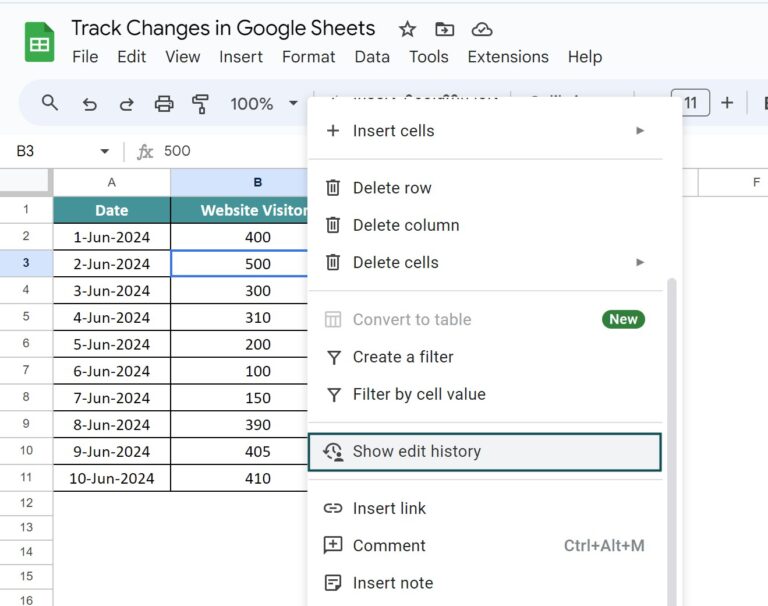Select column A header
Screen dimensions: 768x606
coord(112,183)
